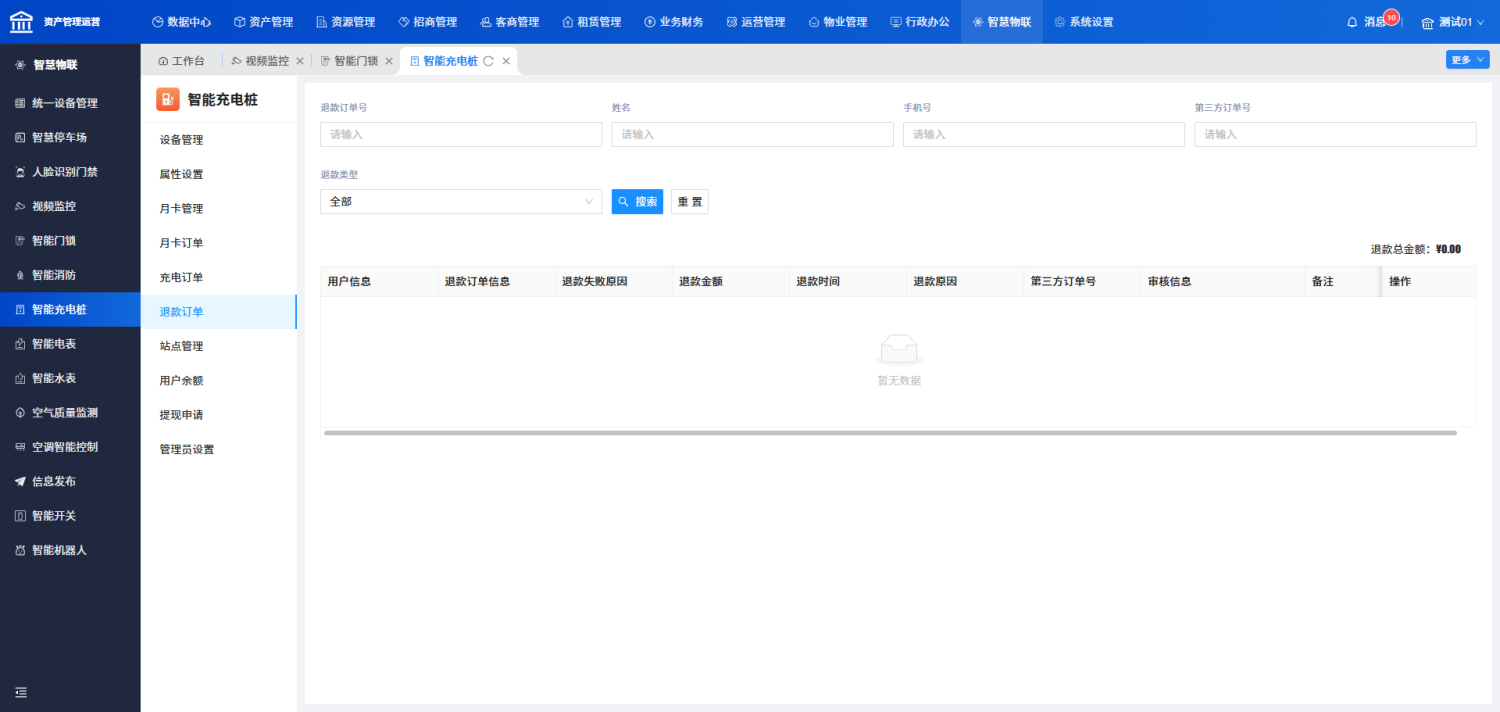The height and width of the screenshot is (712, 1500).
Task: Open 充电订单 submenu item
Action: click(219, 277)
